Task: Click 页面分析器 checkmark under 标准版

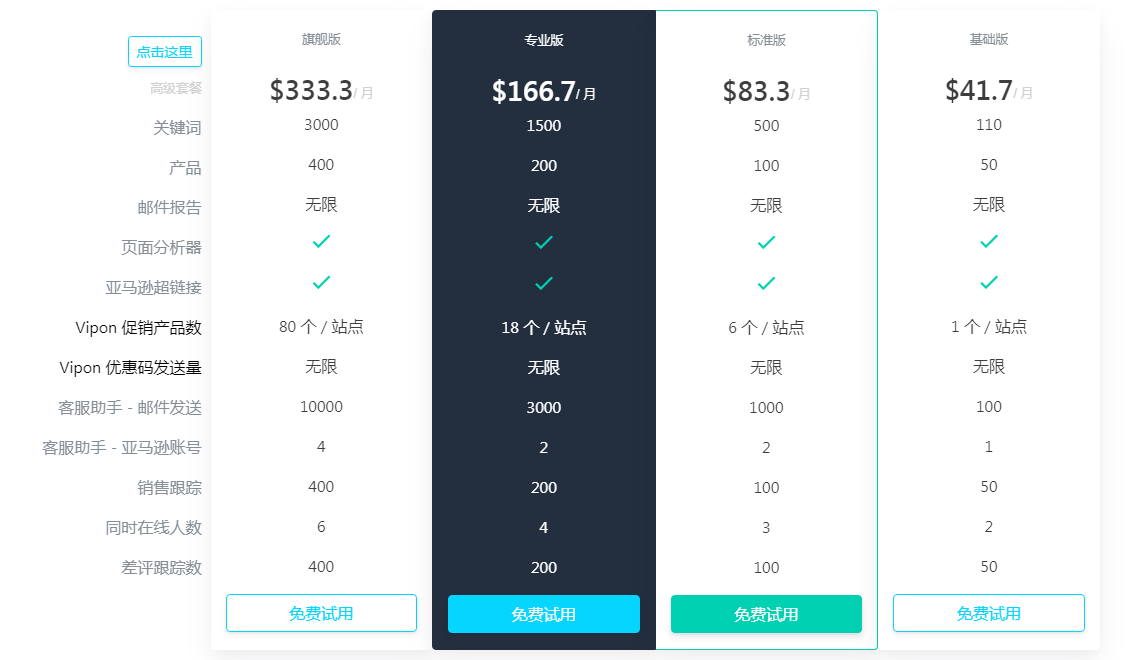Action: pyautogui.click(x=766, y=243)
